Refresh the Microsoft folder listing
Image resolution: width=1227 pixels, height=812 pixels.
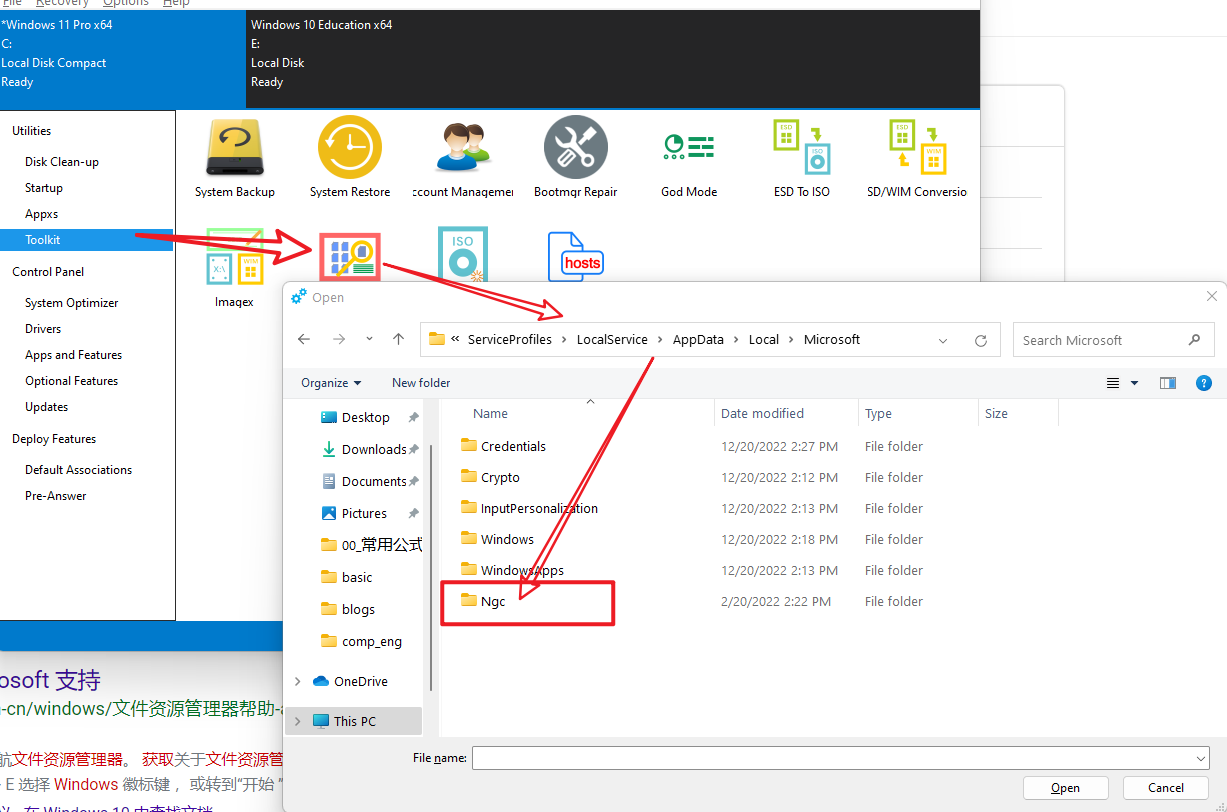[981, 340]
